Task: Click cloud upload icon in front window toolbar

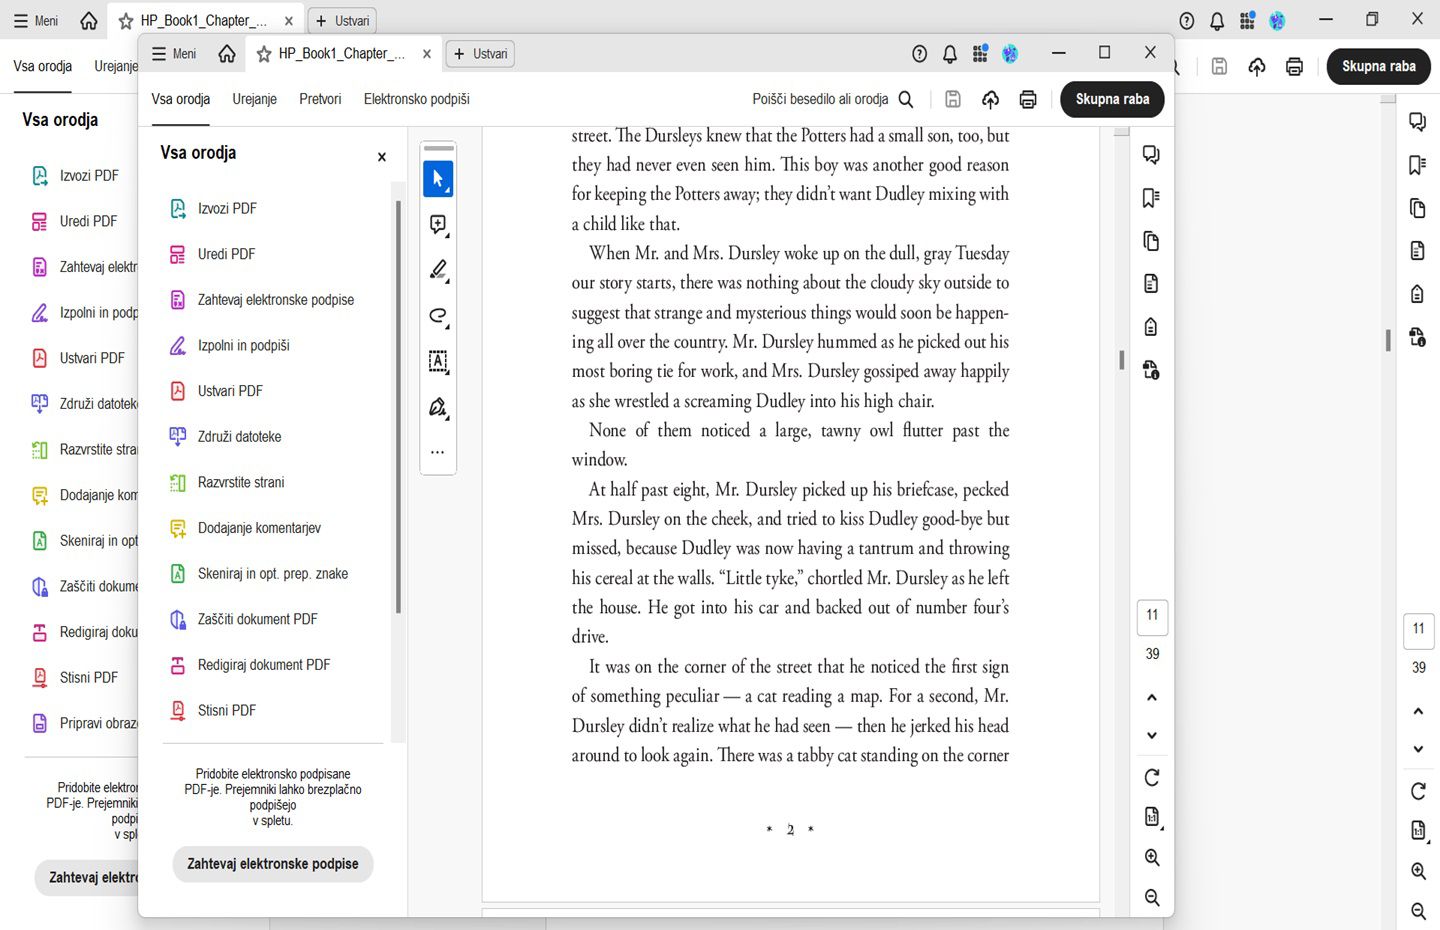Action: pos(990,99)
